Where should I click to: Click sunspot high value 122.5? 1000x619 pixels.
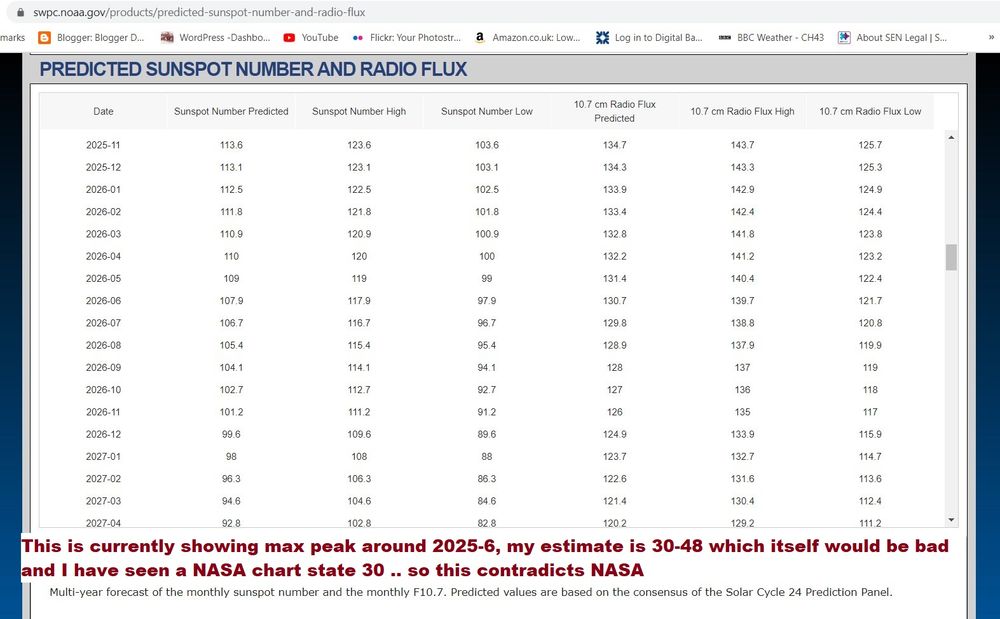pyautogui.click(x=359, y=189)
